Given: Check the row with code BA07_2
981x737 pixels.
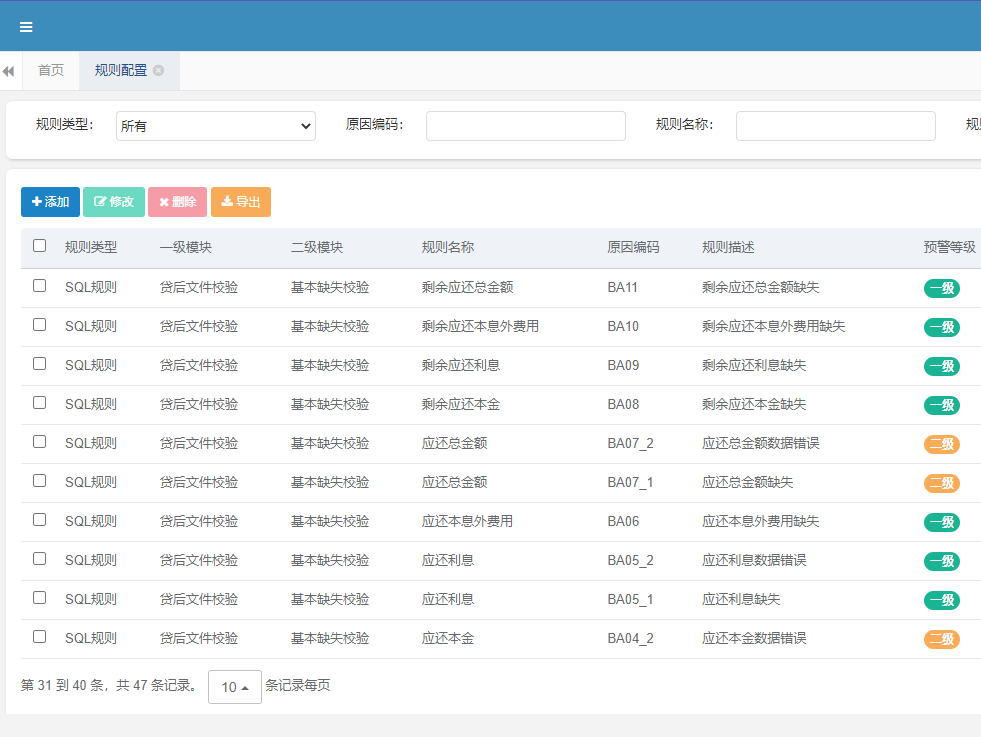Looking at the screenshot, I should (39, 442).
